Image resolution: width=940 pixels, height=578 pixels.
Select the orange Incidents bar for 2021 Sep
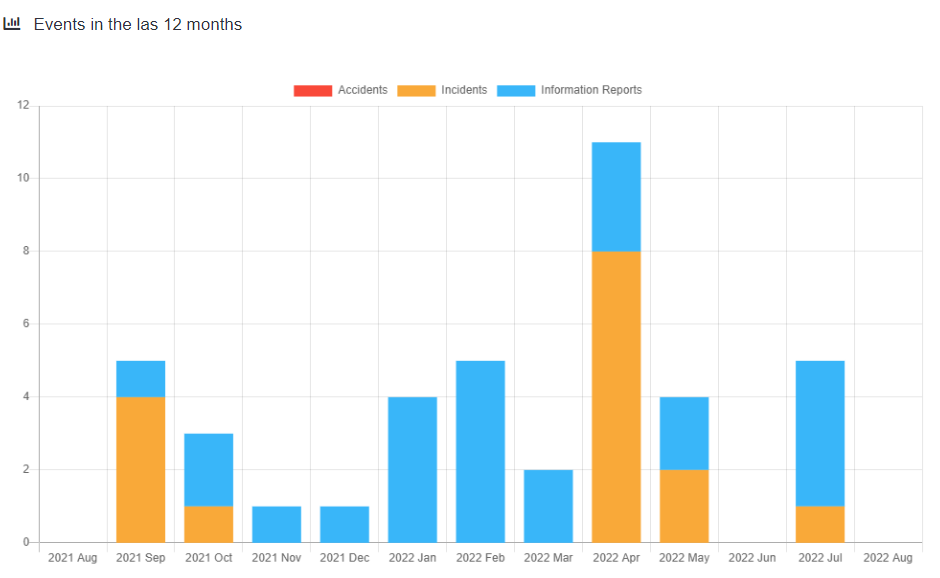click(x=140, y=469)
